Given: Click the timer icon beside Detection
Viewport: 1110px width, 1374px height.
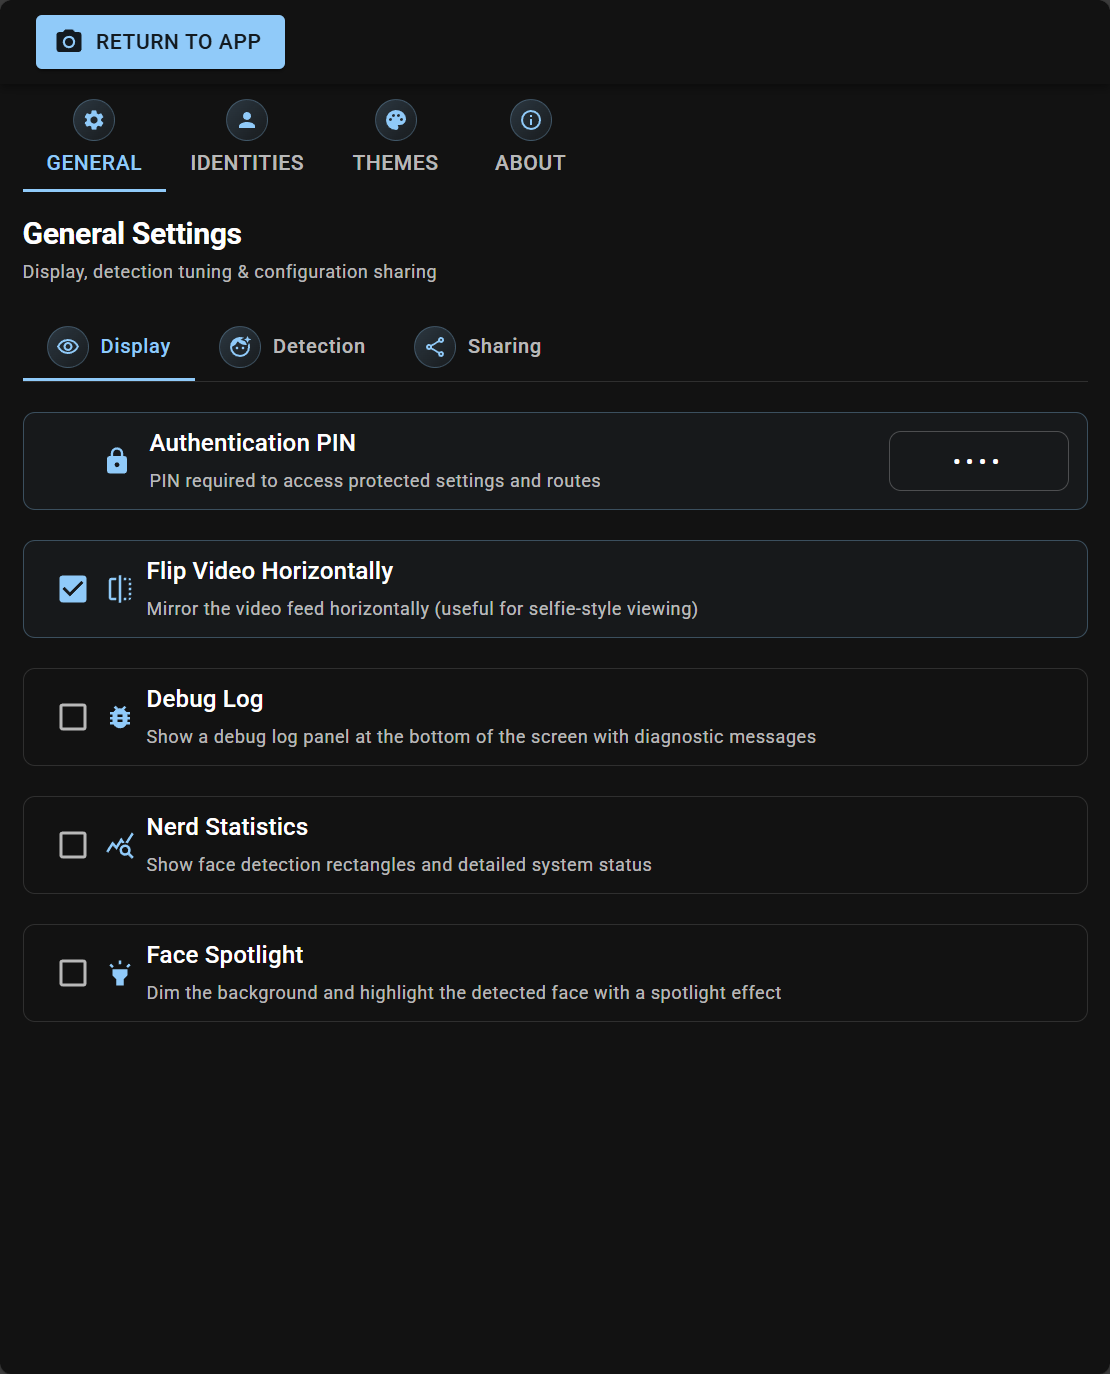Looking at the screenshot, I should [239, 347].
